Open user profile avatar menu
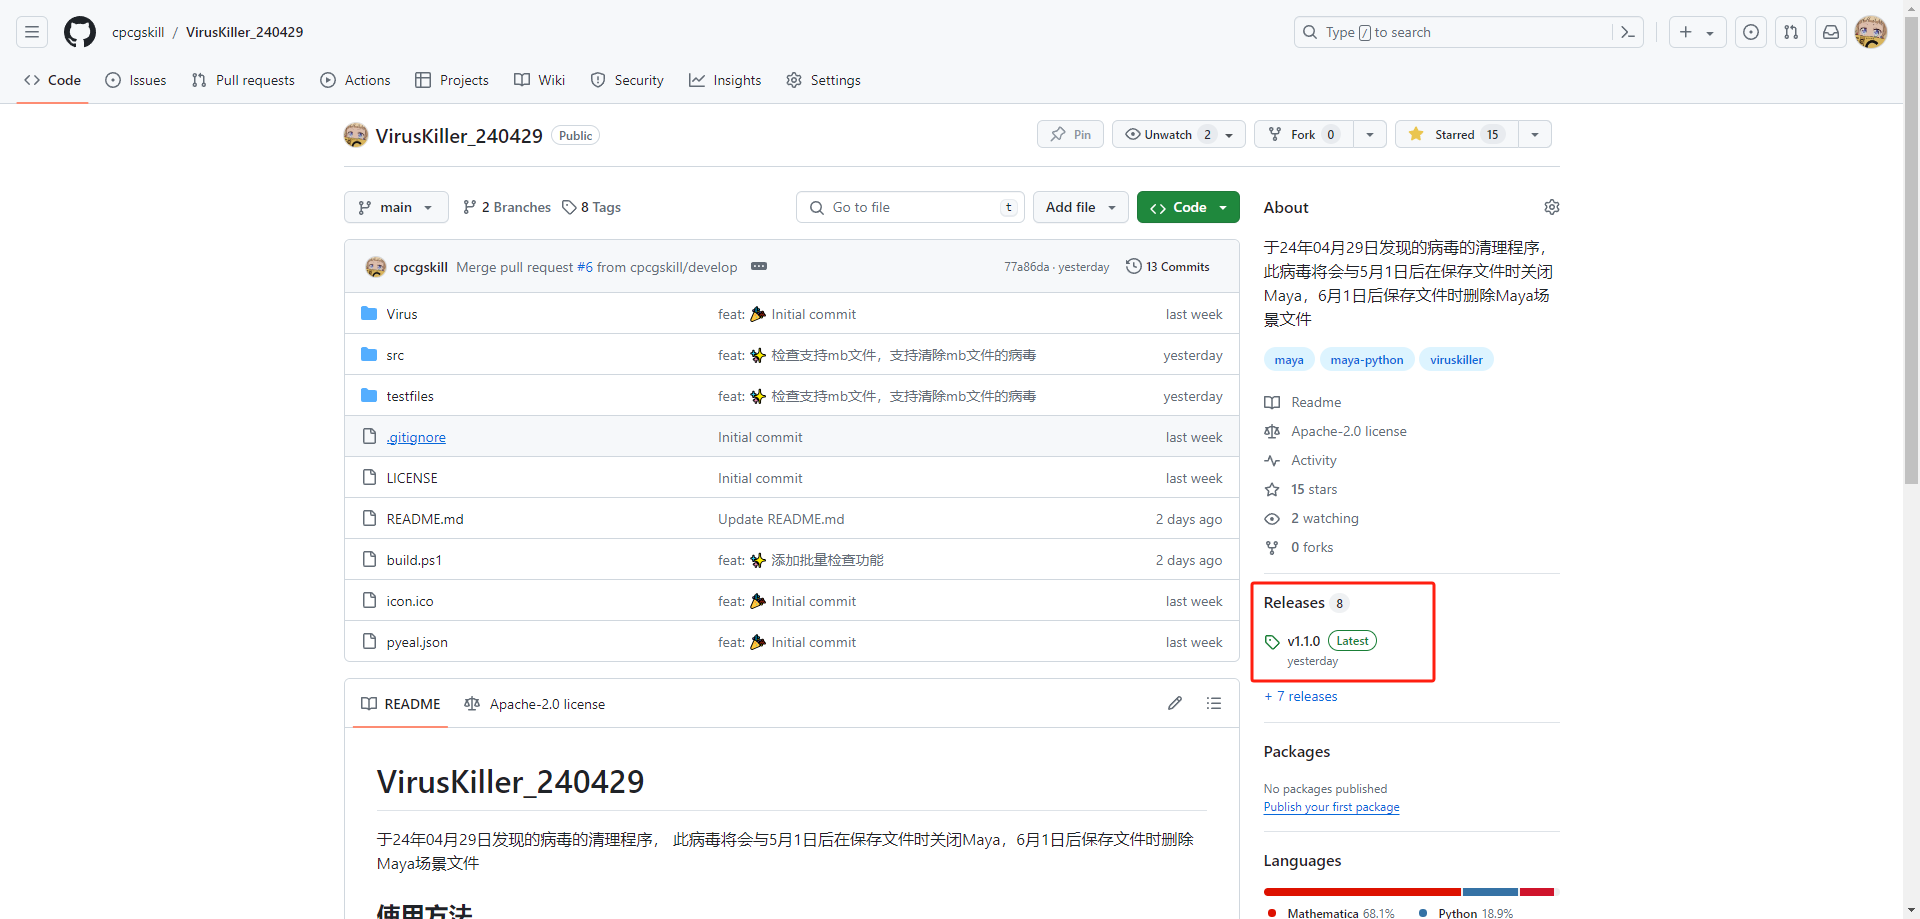Image resolution: width=1920 pixels, height=919 pixels. (1871, 32)
